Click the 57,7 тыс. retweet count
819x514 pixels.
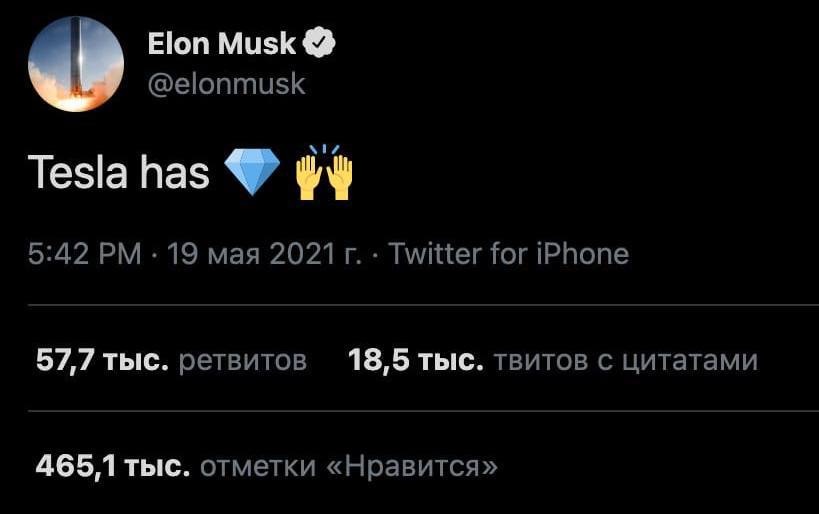tap(101, 360)
